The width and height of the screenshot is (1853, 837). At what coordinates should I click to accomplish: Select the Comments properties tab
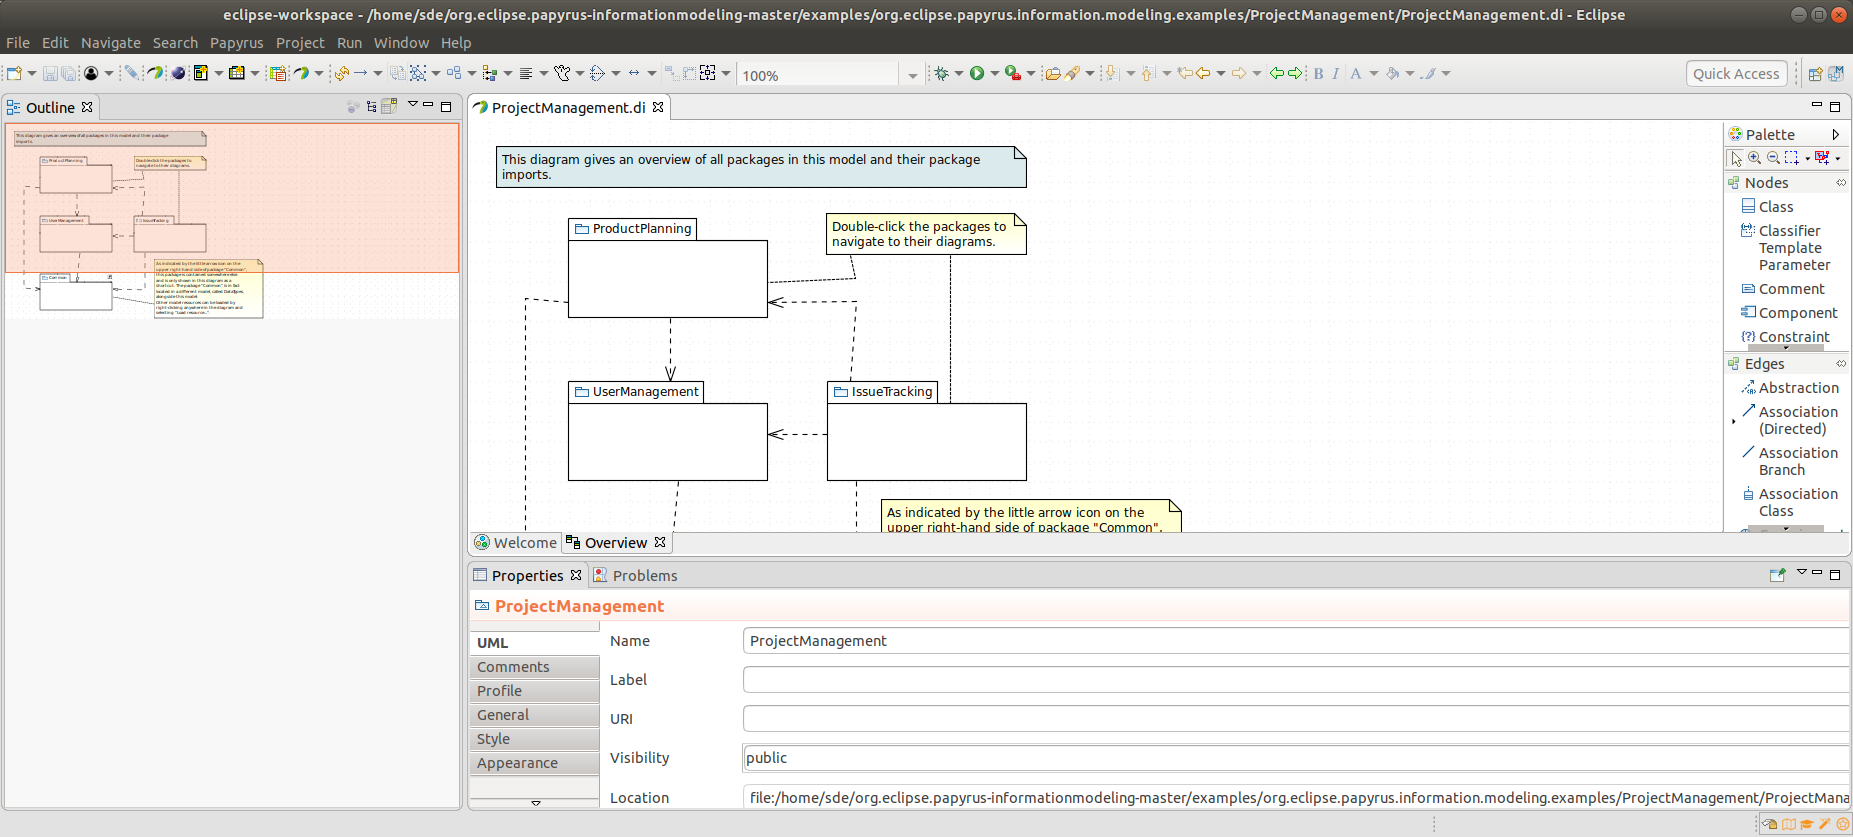click(x=534, y=667)
